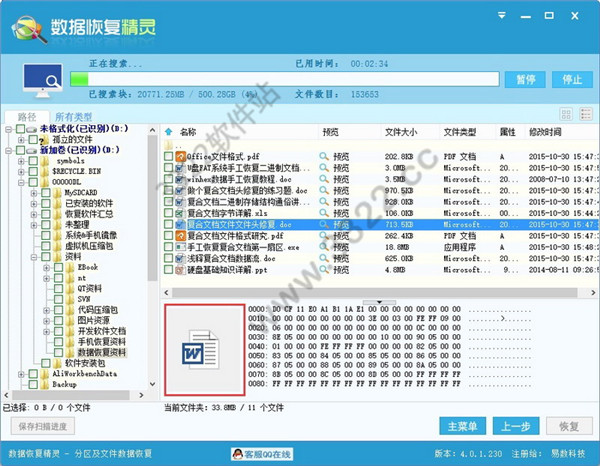Open the title bar dropdown menu icon
Screen dimensions: 600x466
pyautogui.click(x=502, y=15)
